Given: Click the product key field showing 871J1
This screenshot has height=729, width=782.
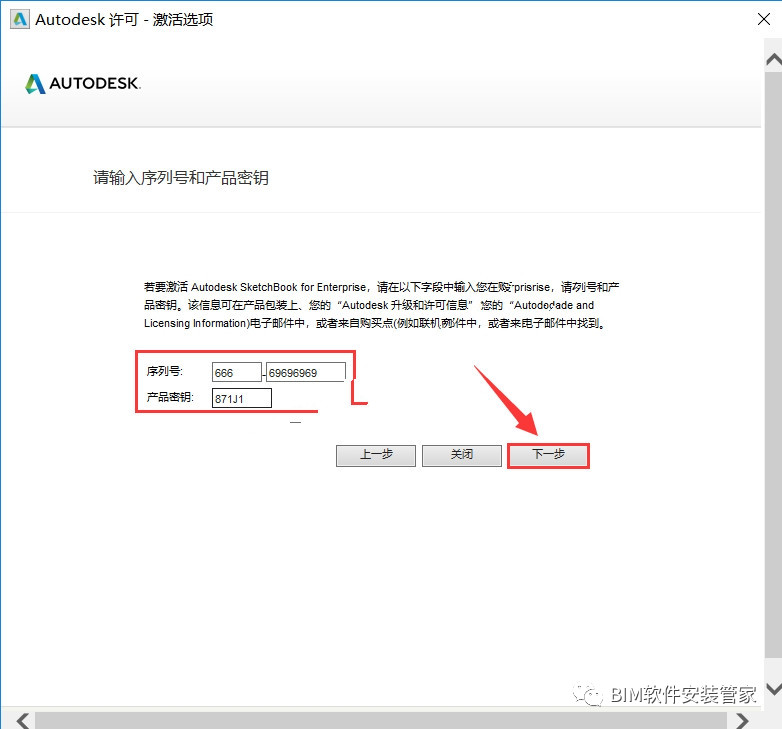Looking at the screenshot, I should pyautogui.click(x=242, y=398).
